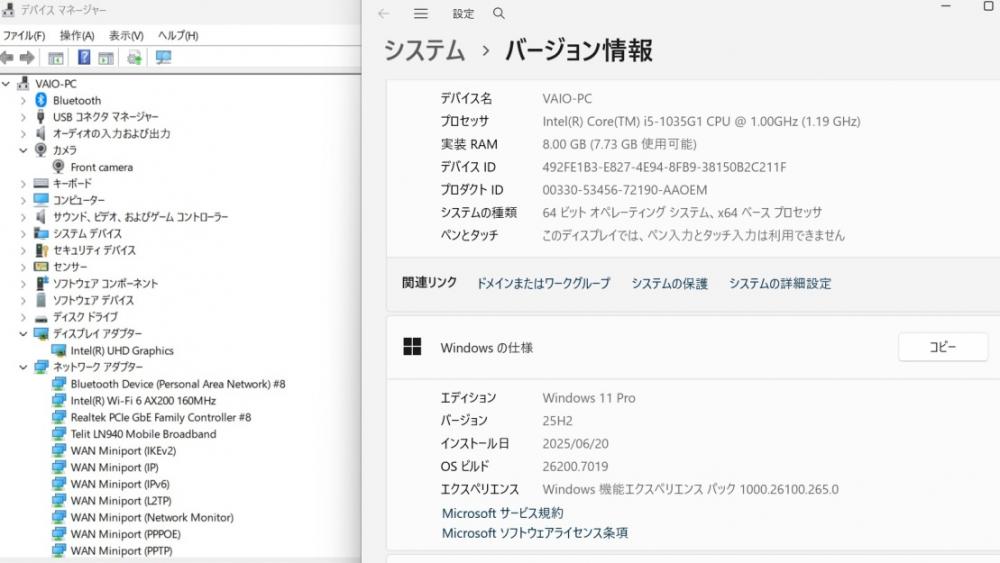
Task: Select サウンド、ビデオ、およびゲーム コントローラー category
Action: pos(140,217)
